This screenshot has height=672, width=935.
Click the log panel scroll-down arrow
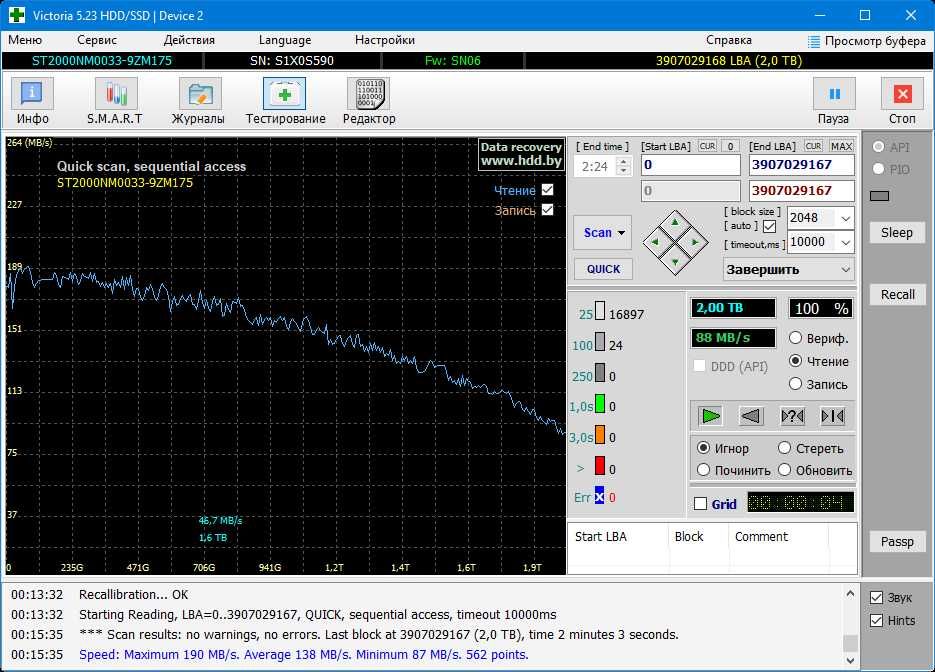850,661
